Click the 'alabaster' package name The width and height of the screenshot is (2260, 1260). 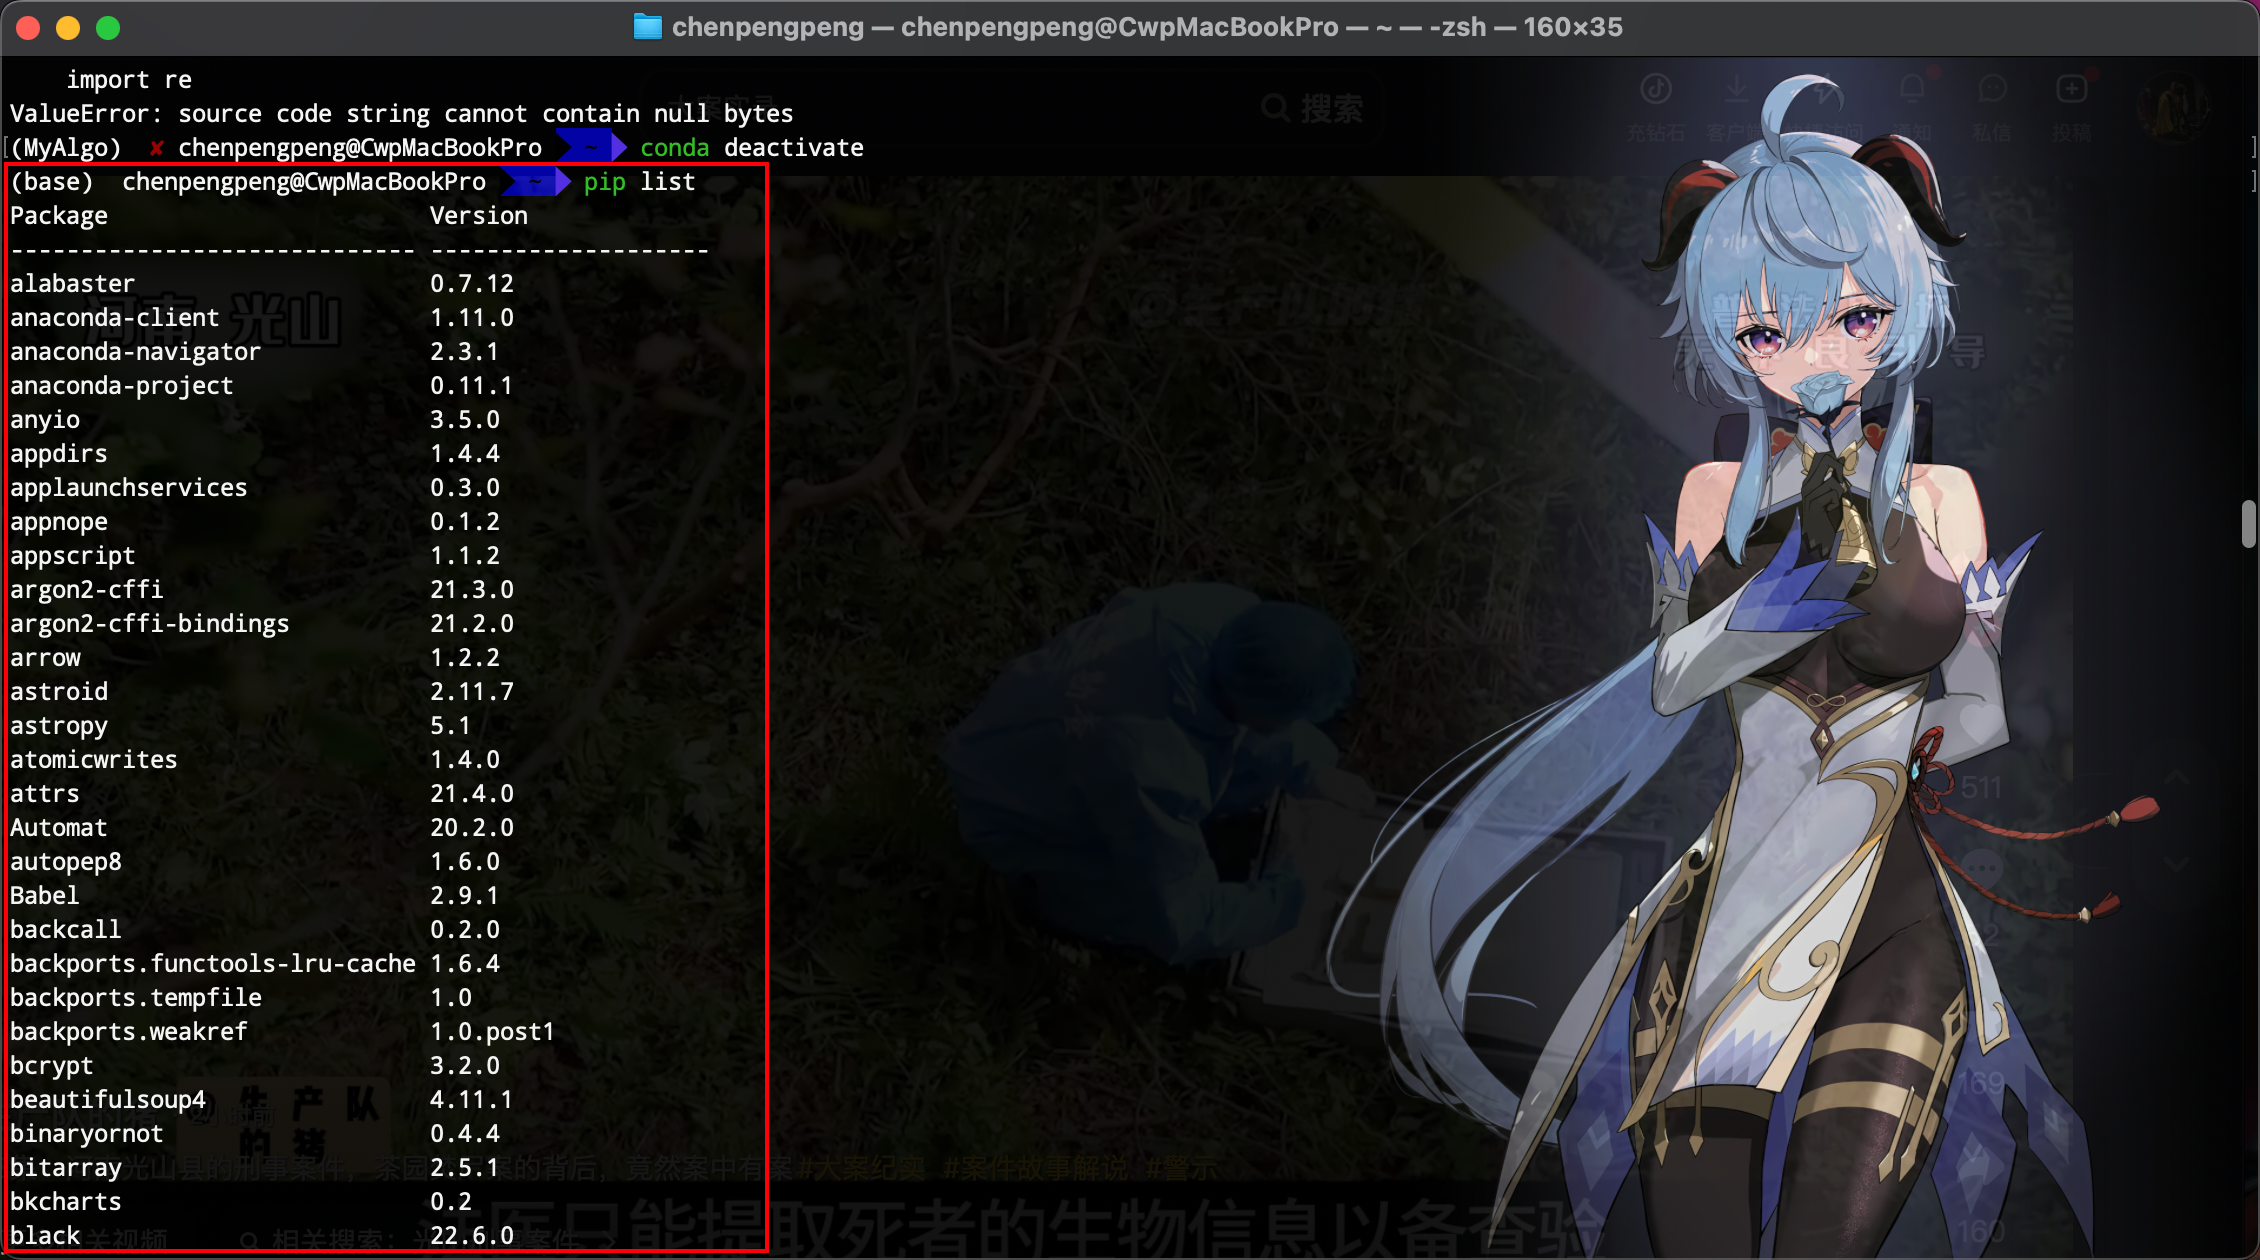click(x=72, y=284)
